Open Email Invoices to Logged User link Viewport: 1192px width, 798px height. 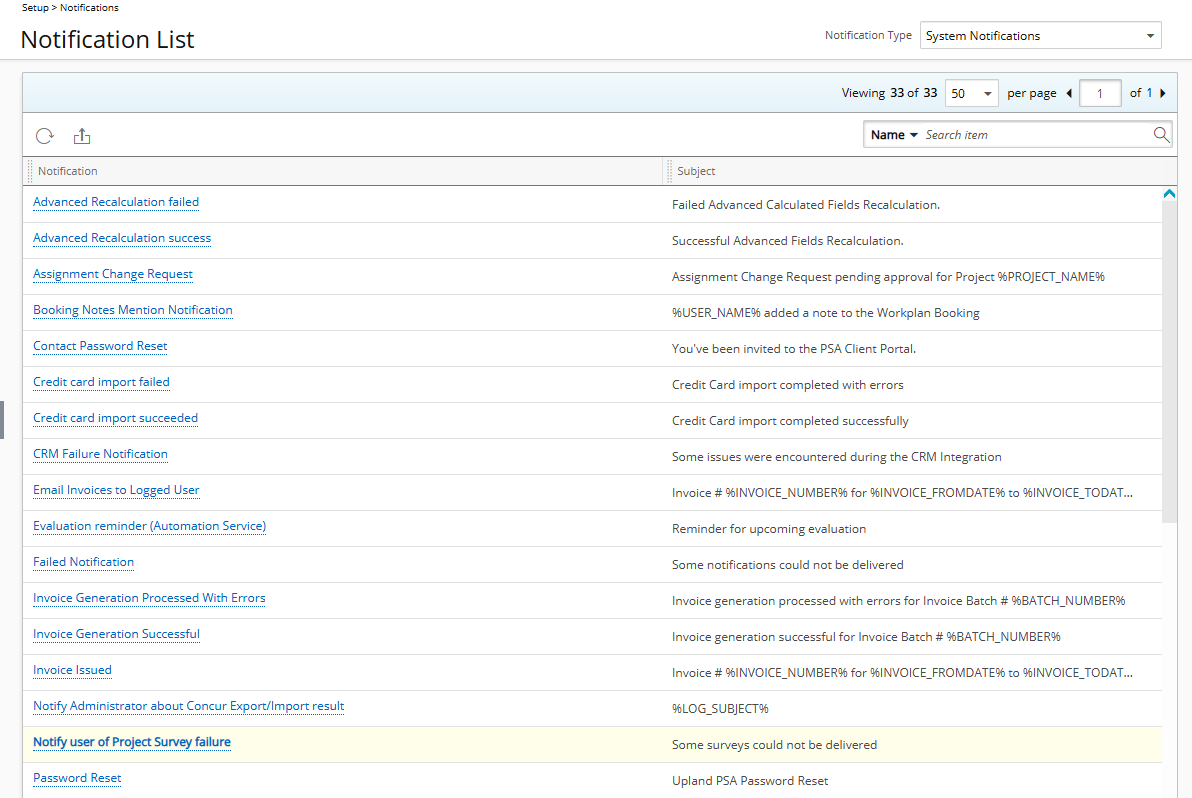click(116, 490)
